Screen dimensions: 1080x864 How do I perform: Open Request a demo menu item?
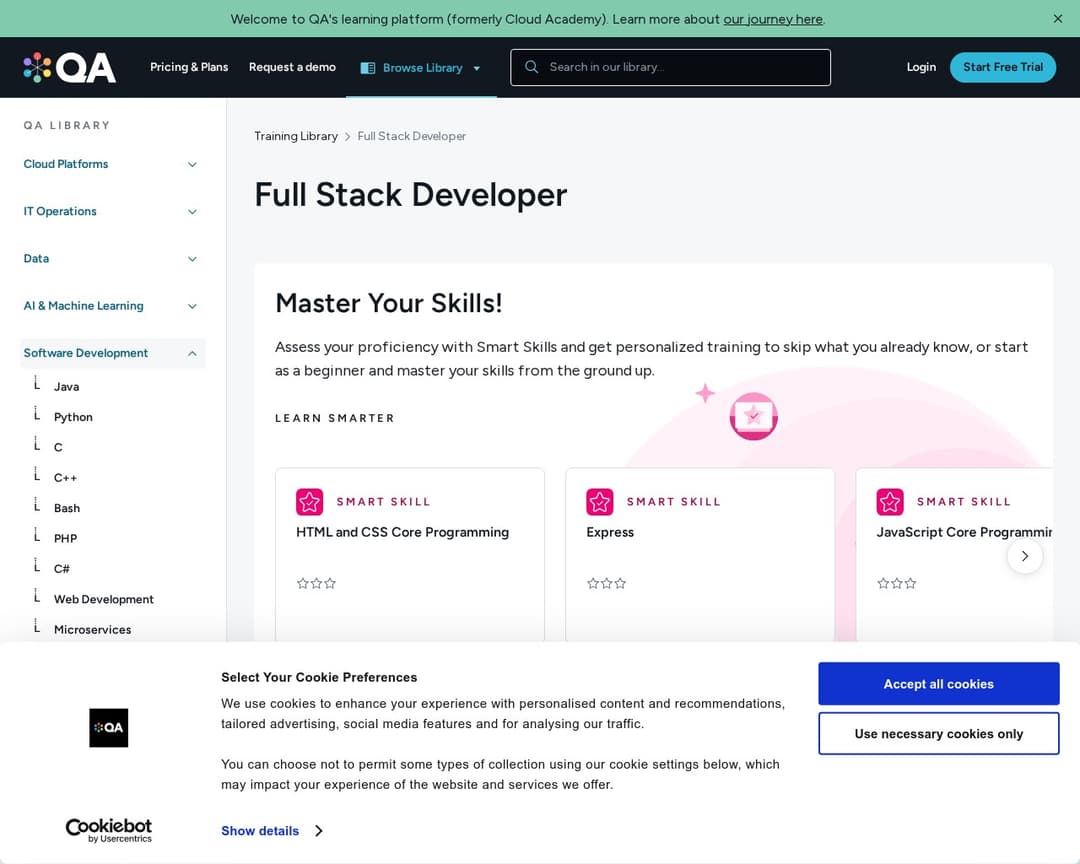pos(292,67)
